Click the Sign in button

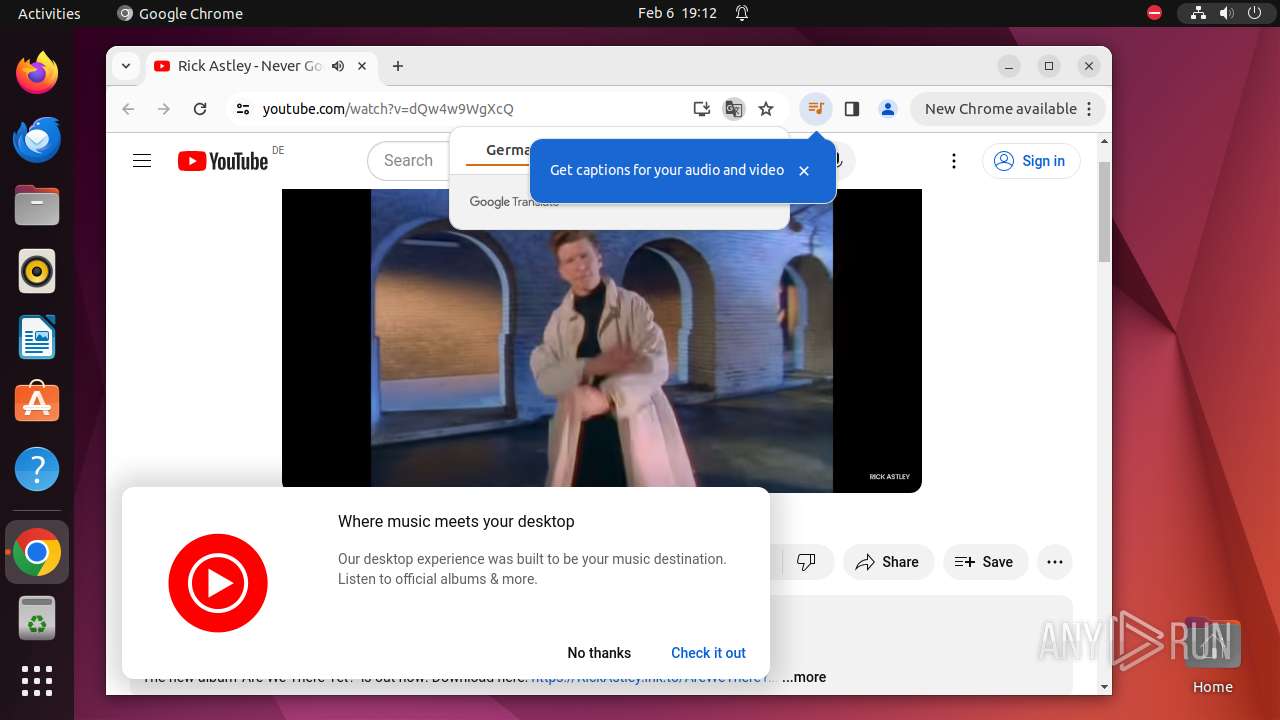[x=1031, y=161]
